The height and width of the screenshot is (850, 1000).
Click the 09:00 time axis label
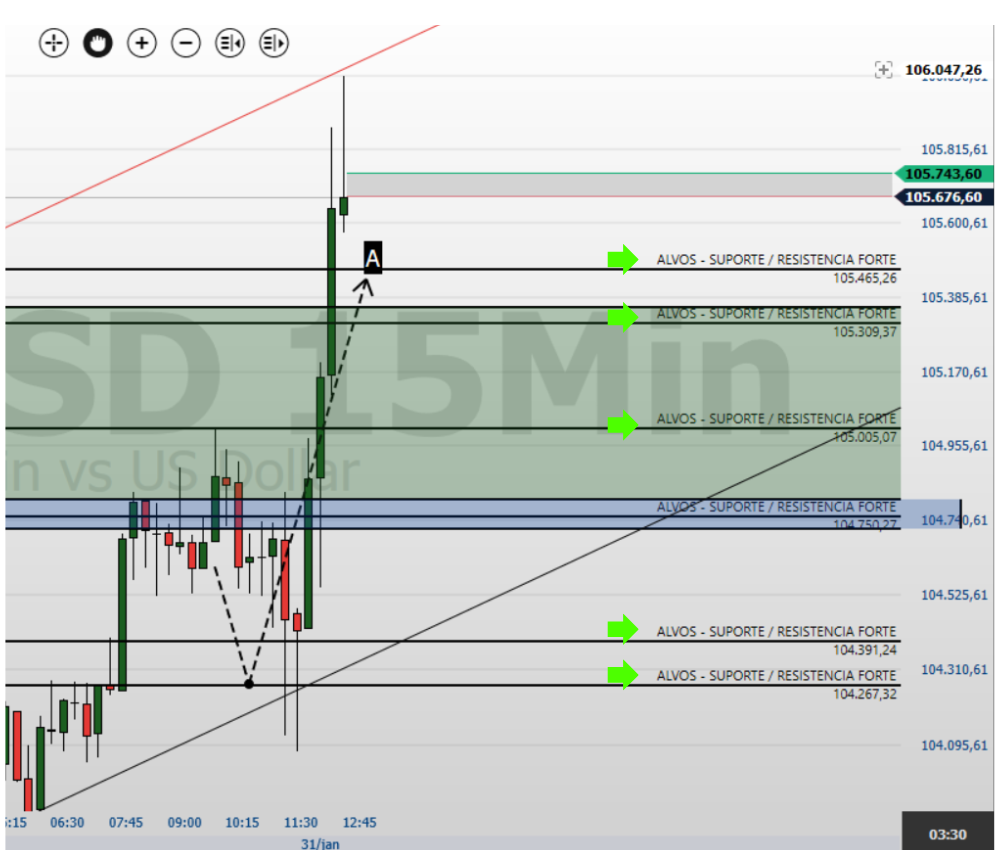184,823
